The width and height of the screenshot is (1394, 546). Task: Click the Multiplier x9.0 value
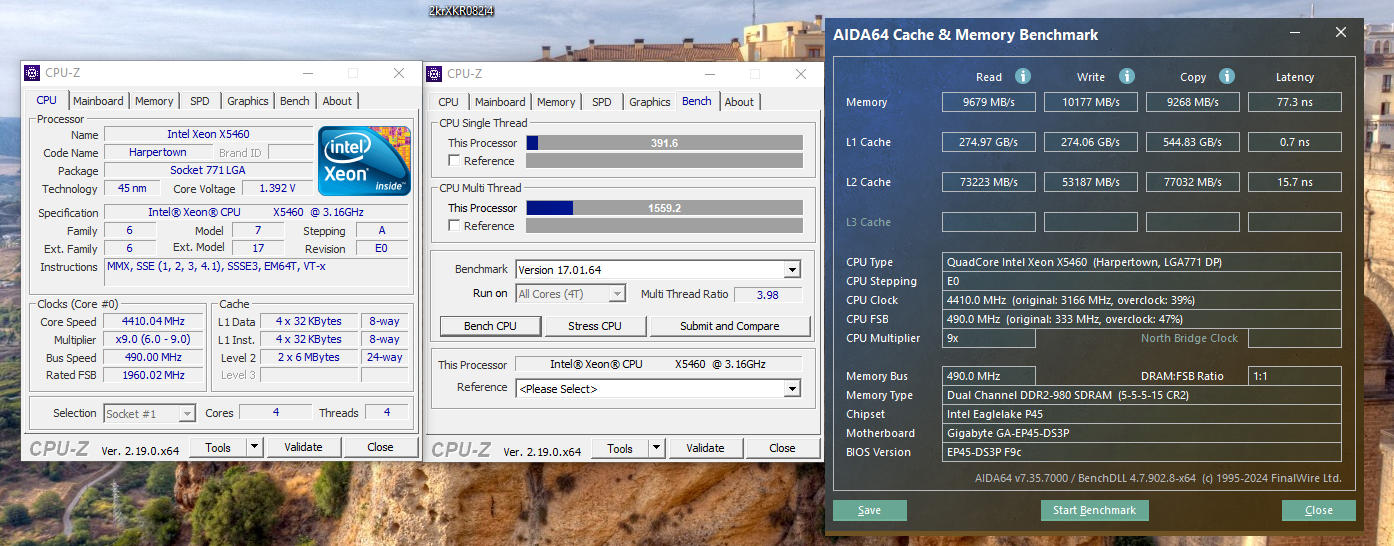click(x=154, y=340)
